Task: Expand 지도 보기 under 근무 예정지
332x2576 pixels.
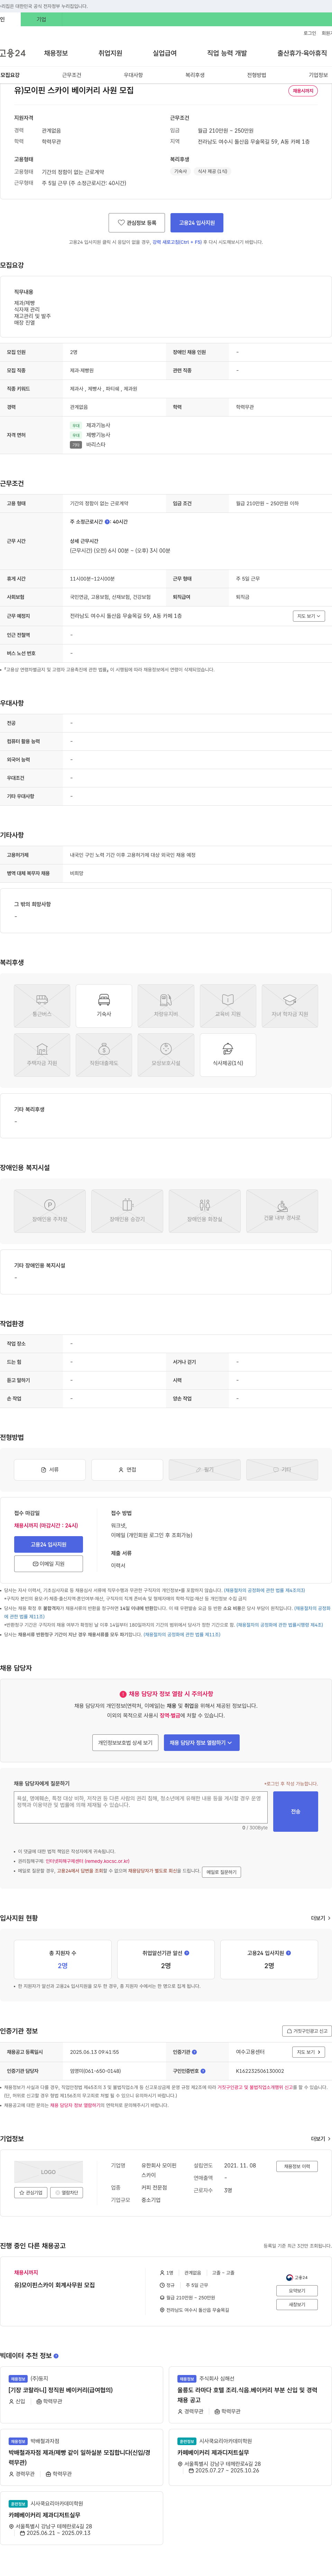Action: click(309, 616)
